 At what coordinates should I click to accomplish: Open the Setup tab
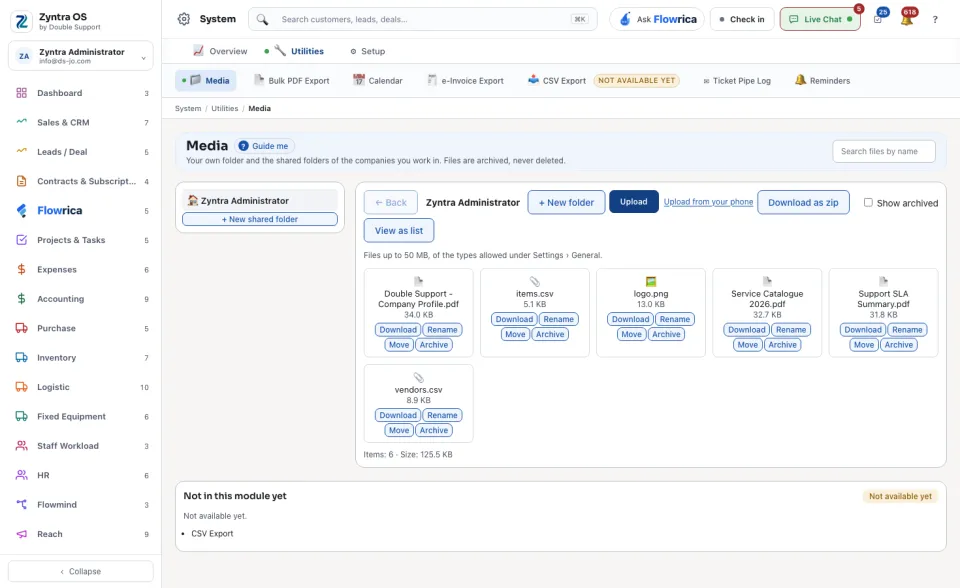click(x=367, y=51)
